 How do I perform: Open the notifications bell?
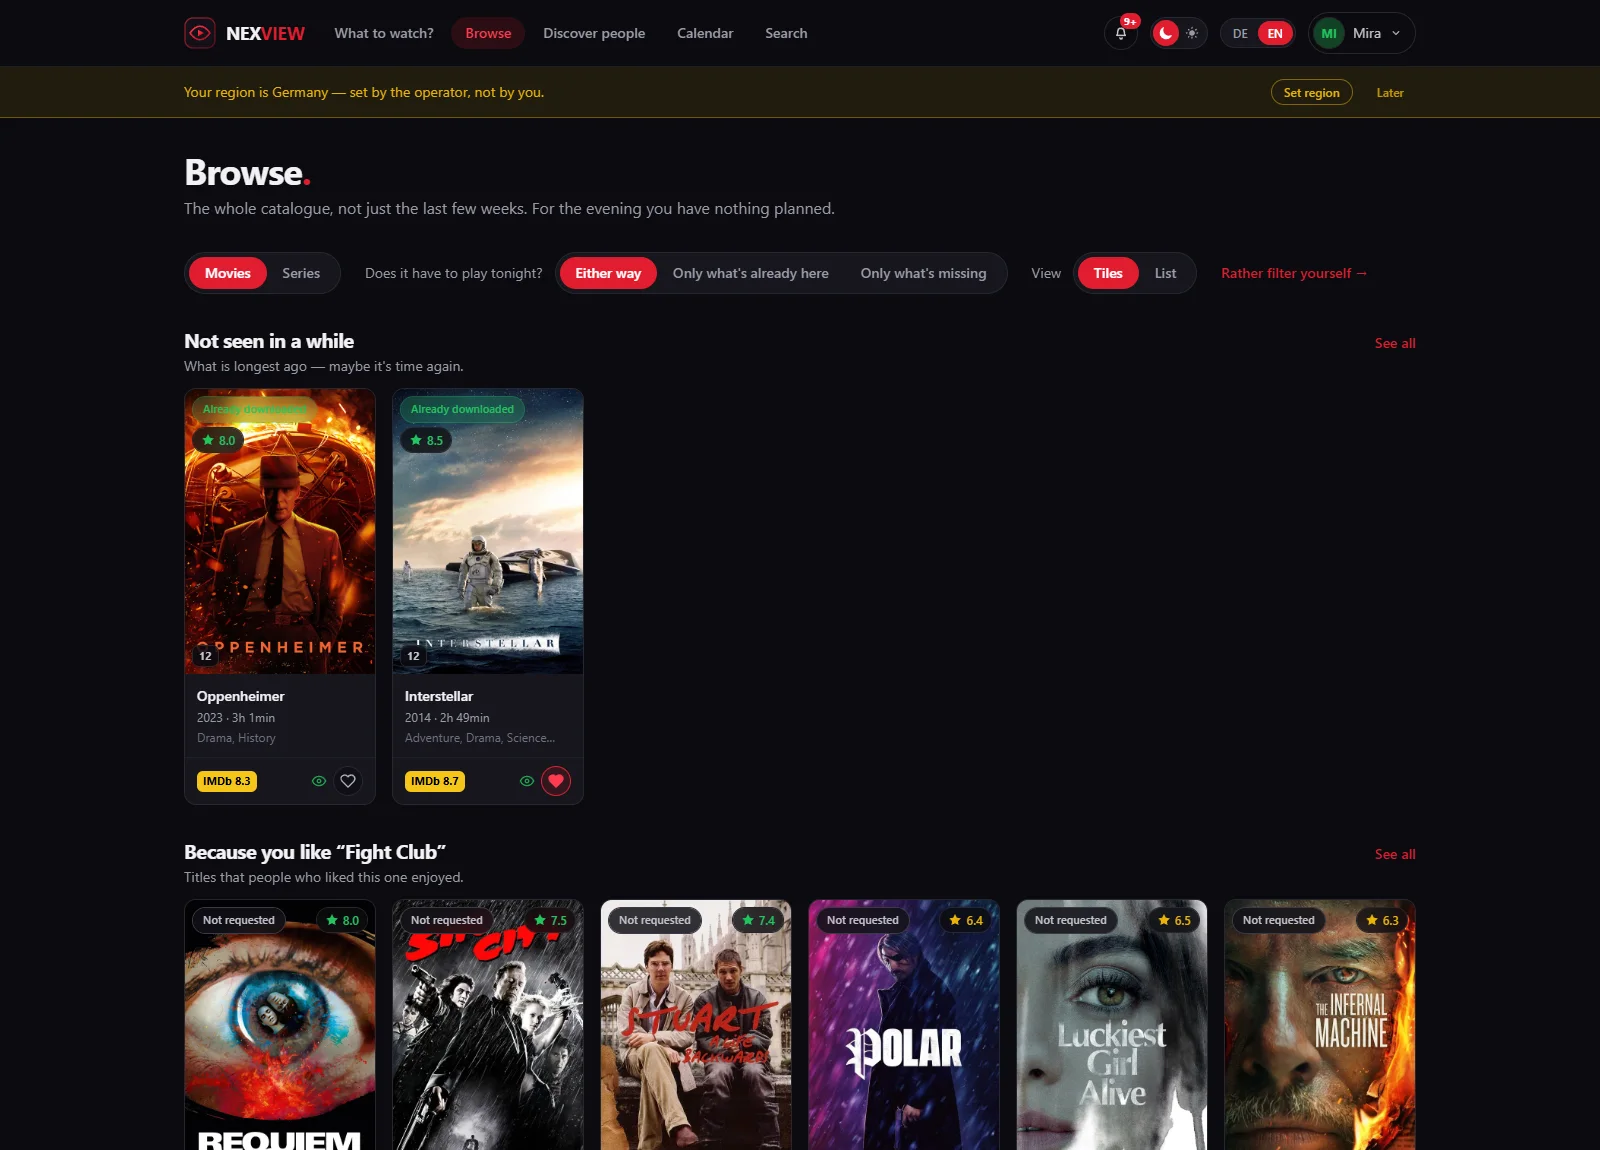click(x=1121, y=33)
